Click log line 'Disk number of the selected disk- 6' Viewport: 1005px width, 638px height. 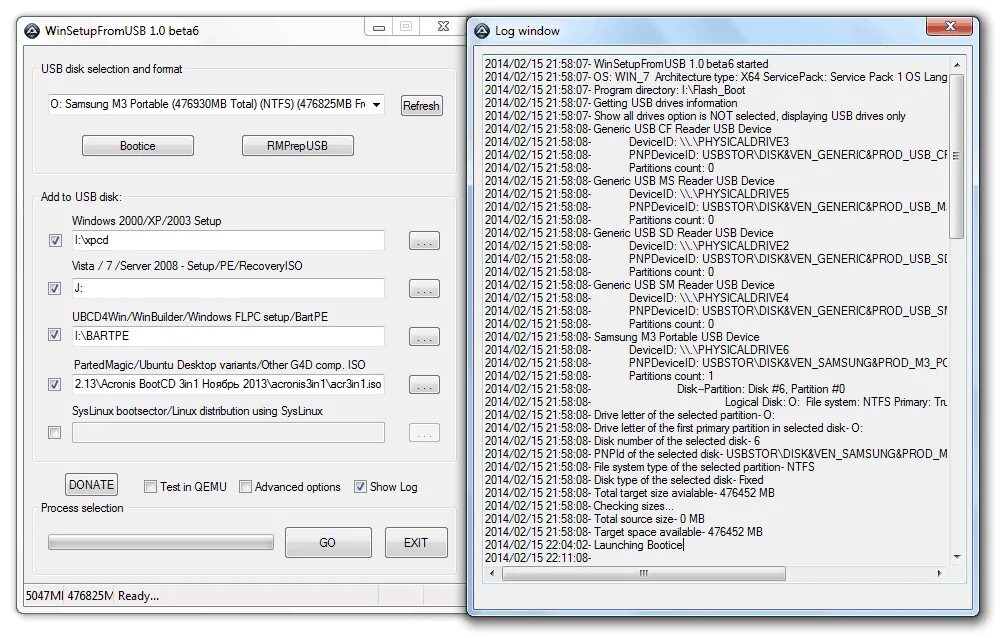(677, 441)
